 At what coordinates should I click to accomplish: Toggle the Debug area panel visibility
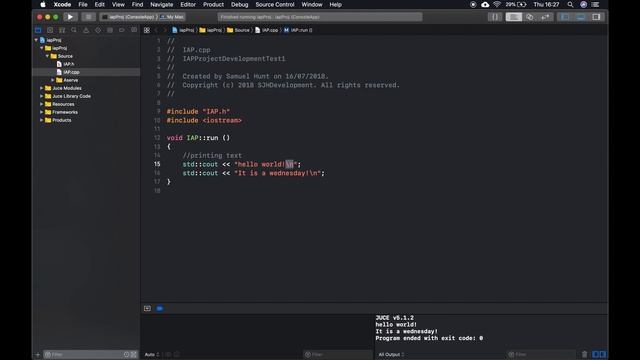click(x=580, y=17)
